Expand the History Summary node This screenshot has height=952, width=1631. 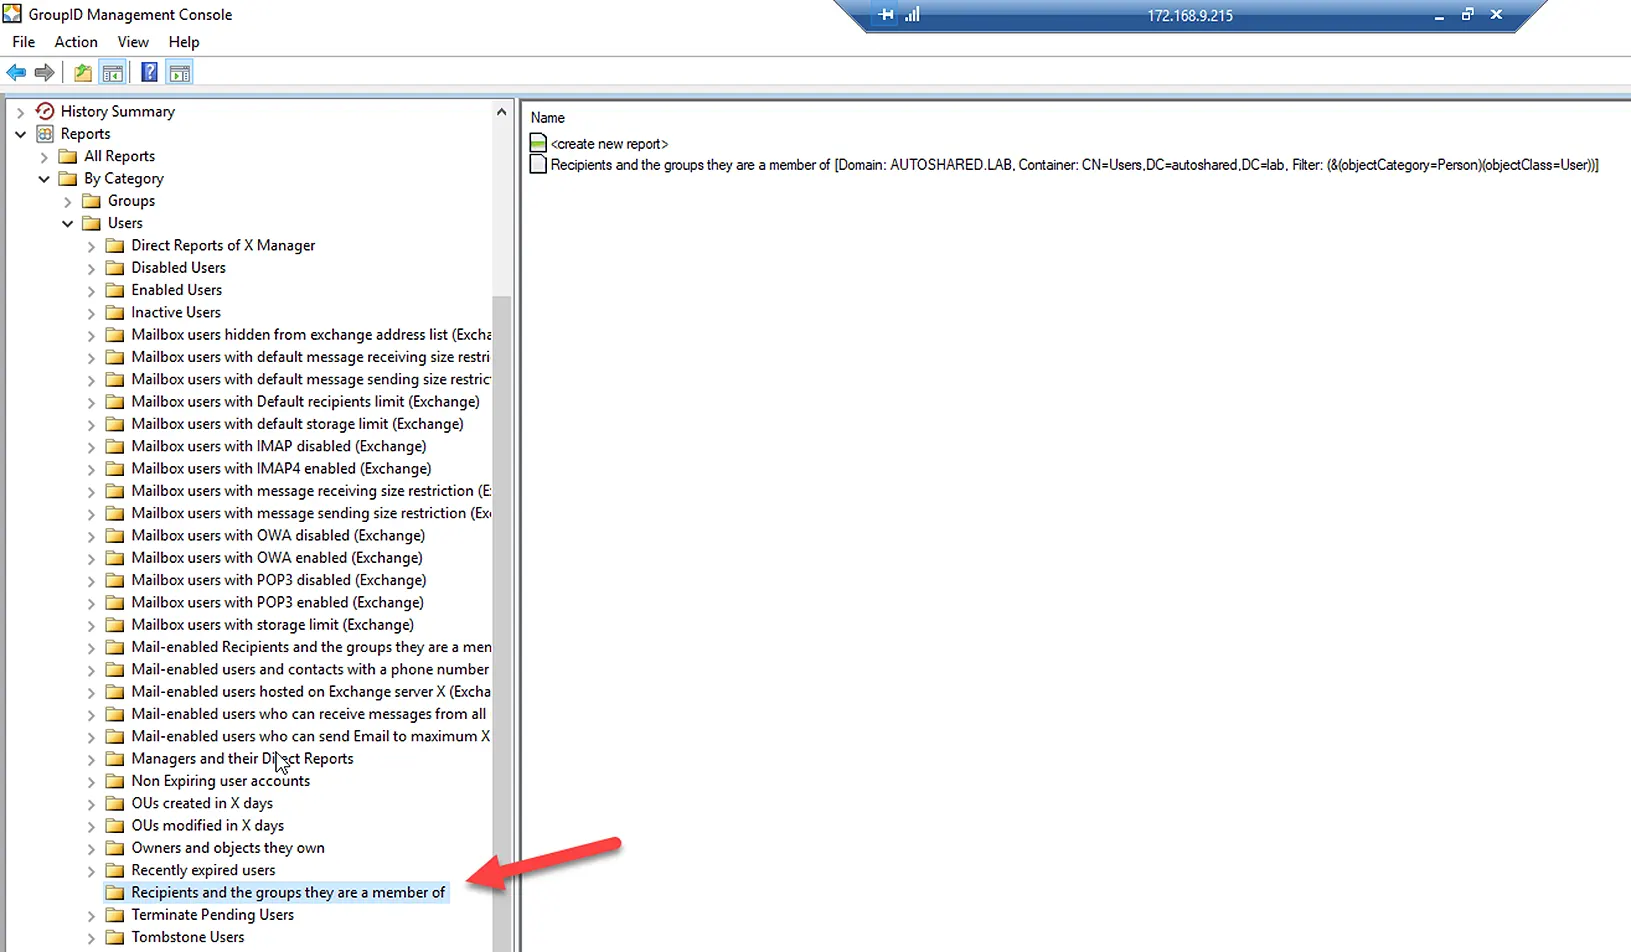coord(20,112)
